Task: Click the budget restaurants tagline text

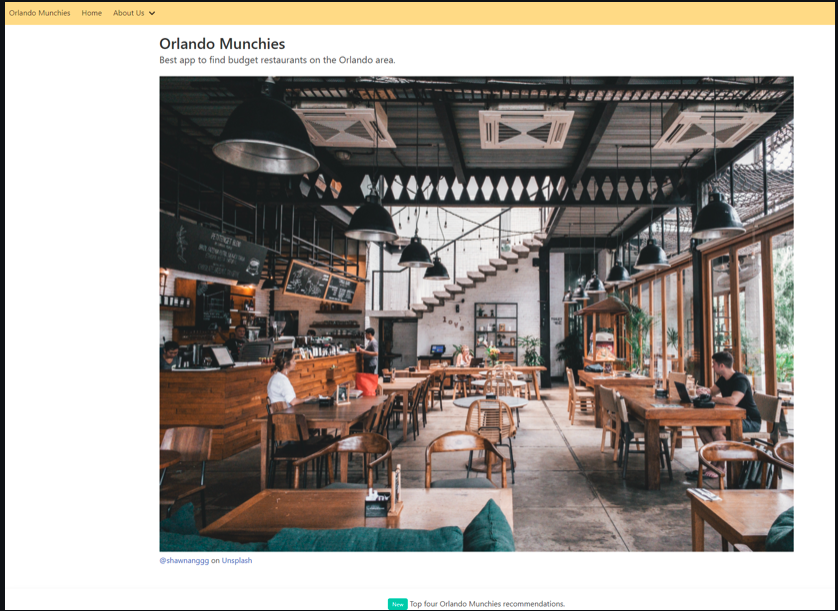Action: tap(277, 60)
